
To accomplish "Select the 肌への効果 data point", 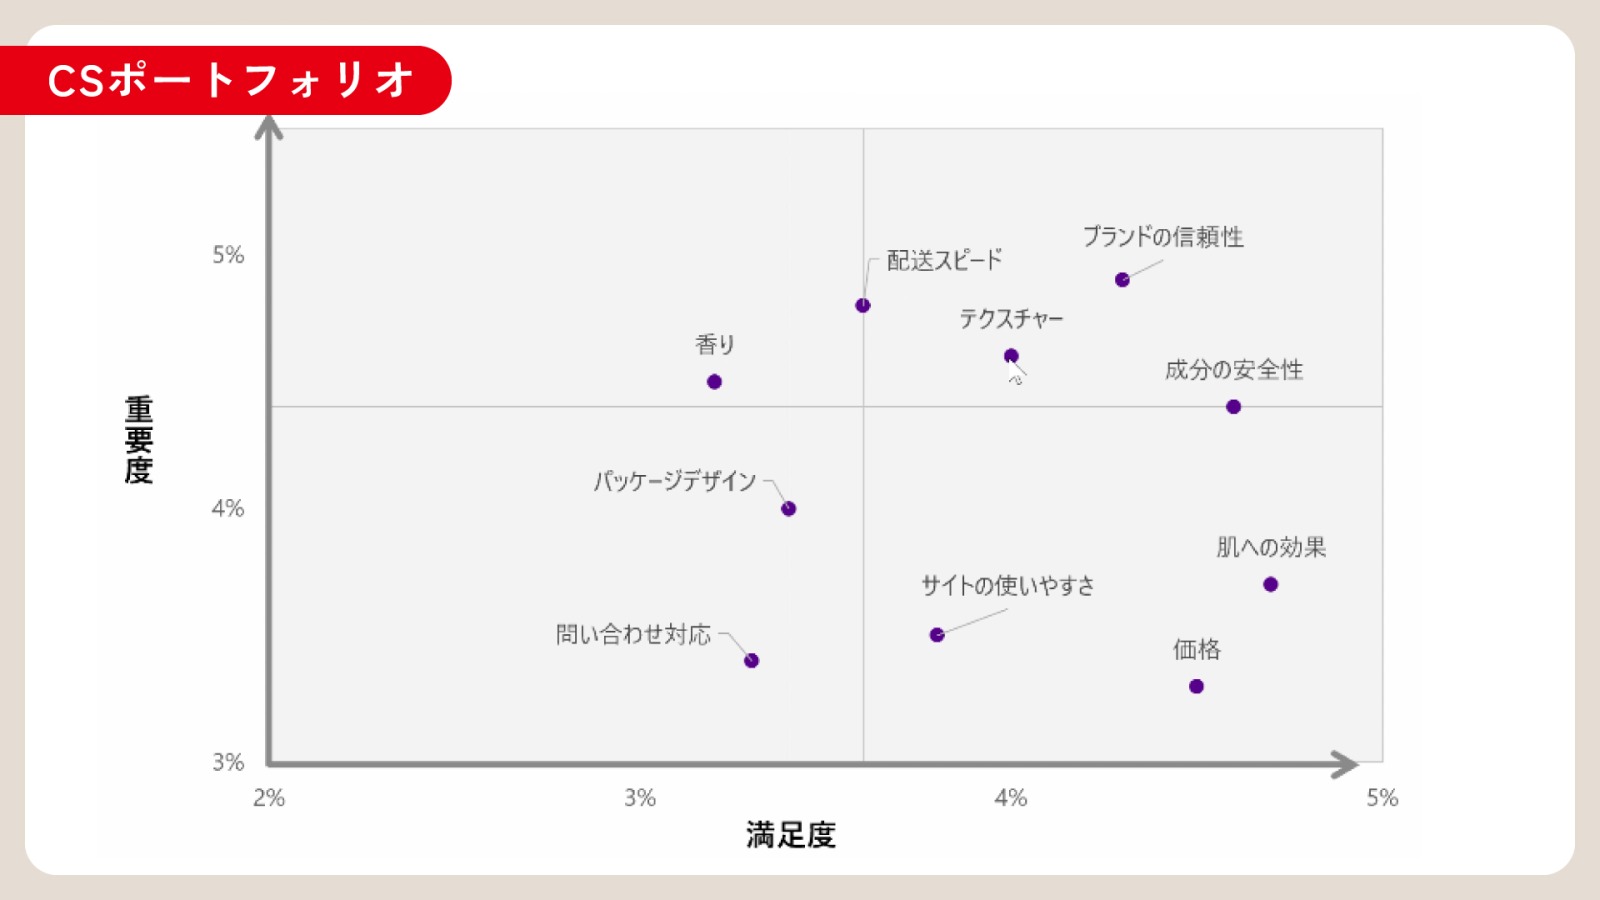I will (x=1270, y=585).
